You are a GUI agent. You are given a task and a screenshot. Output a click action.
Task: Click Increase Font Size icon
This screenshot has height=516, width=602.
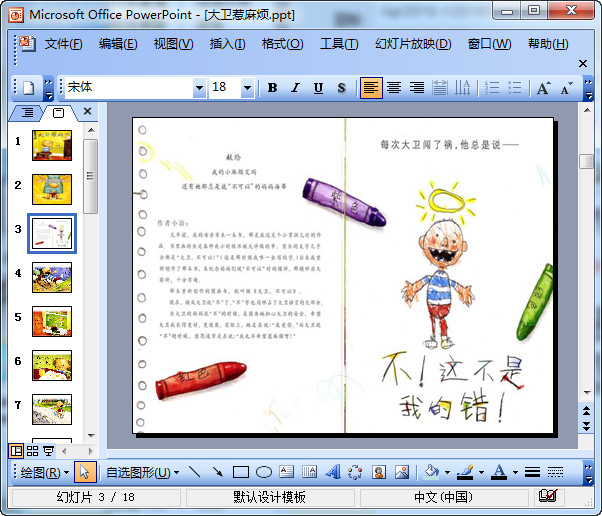(543, 88)
